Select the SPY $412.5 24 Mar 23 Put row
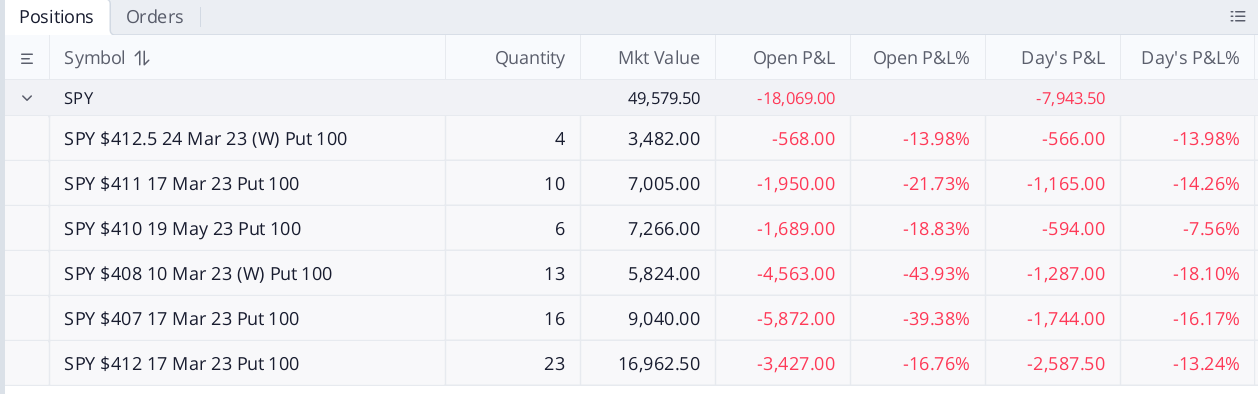This screenshot has width=1258, height=394. coord(630,138)
